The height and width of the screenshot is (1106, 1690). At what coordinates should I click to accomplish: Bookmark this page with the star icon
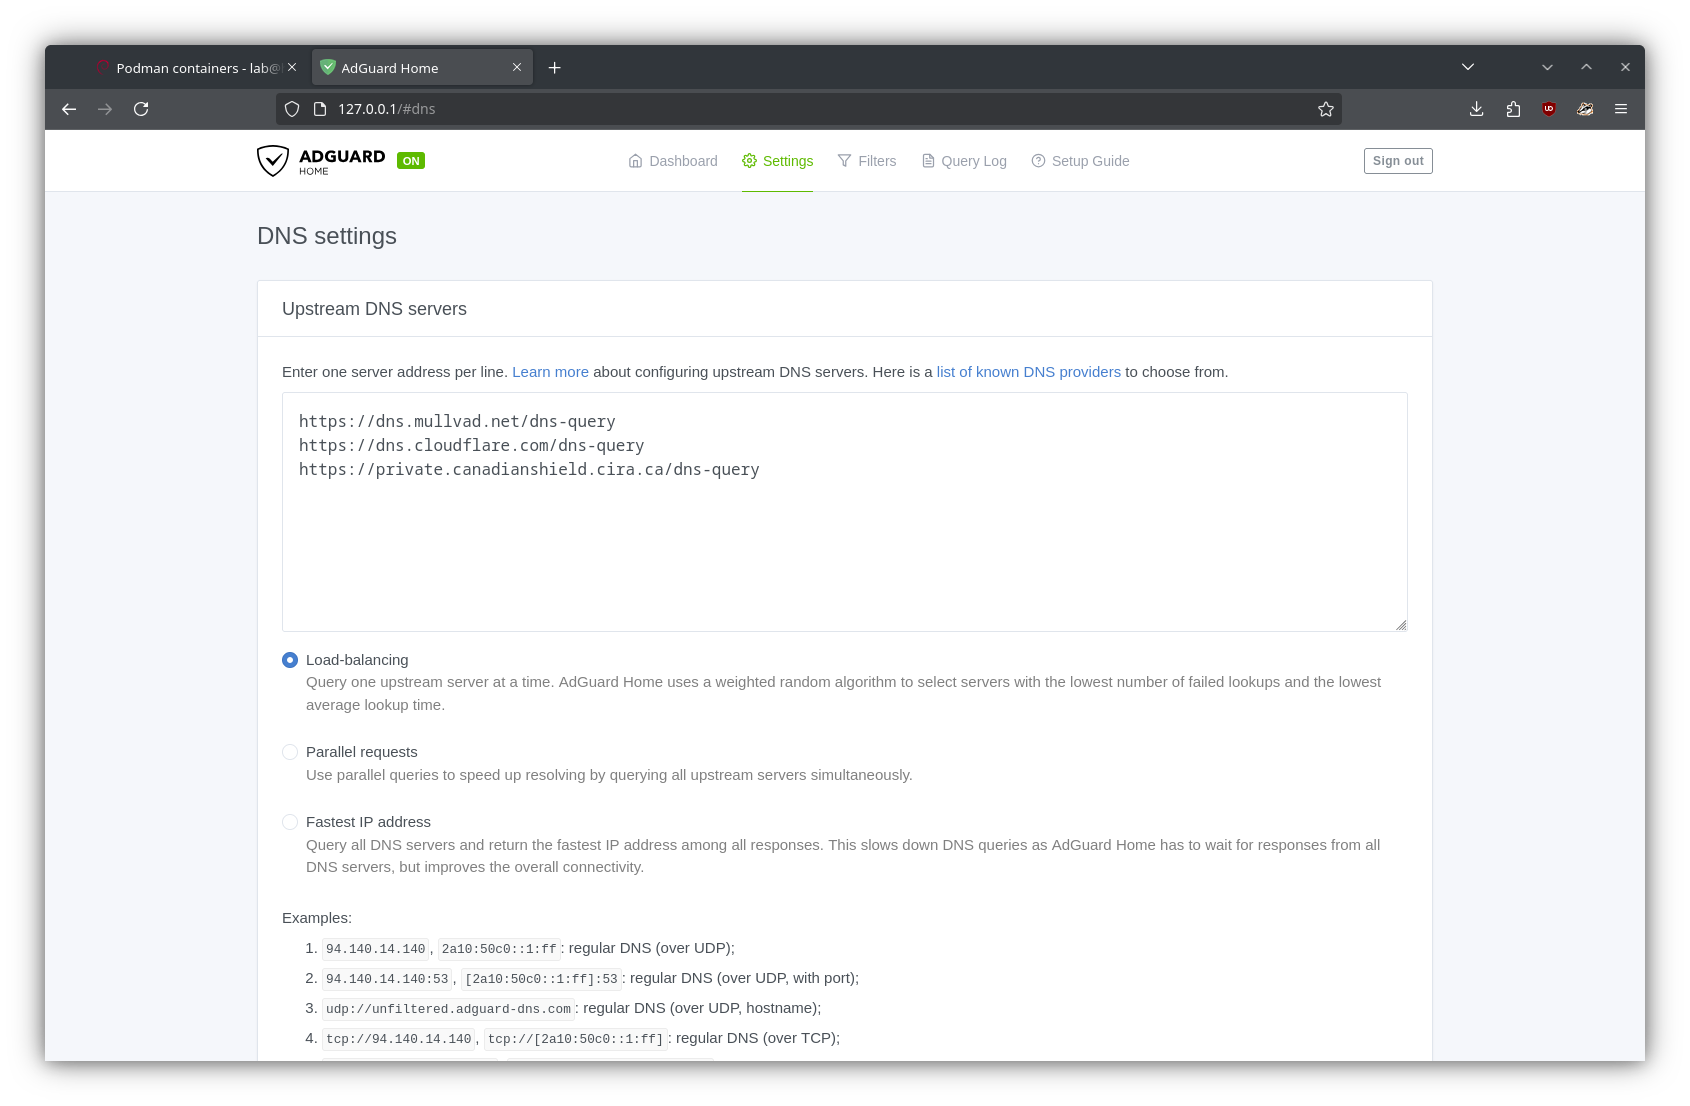pos(1326,109)
